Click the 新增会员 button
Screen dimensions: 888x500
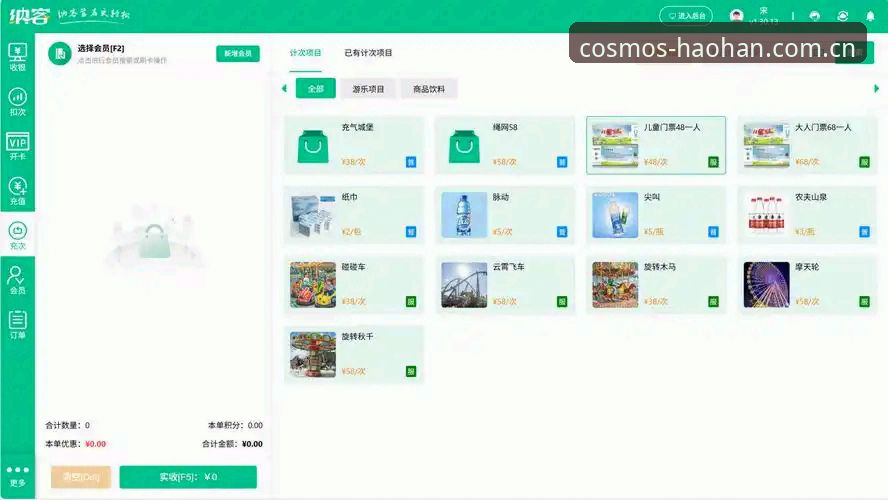[238, 53]
